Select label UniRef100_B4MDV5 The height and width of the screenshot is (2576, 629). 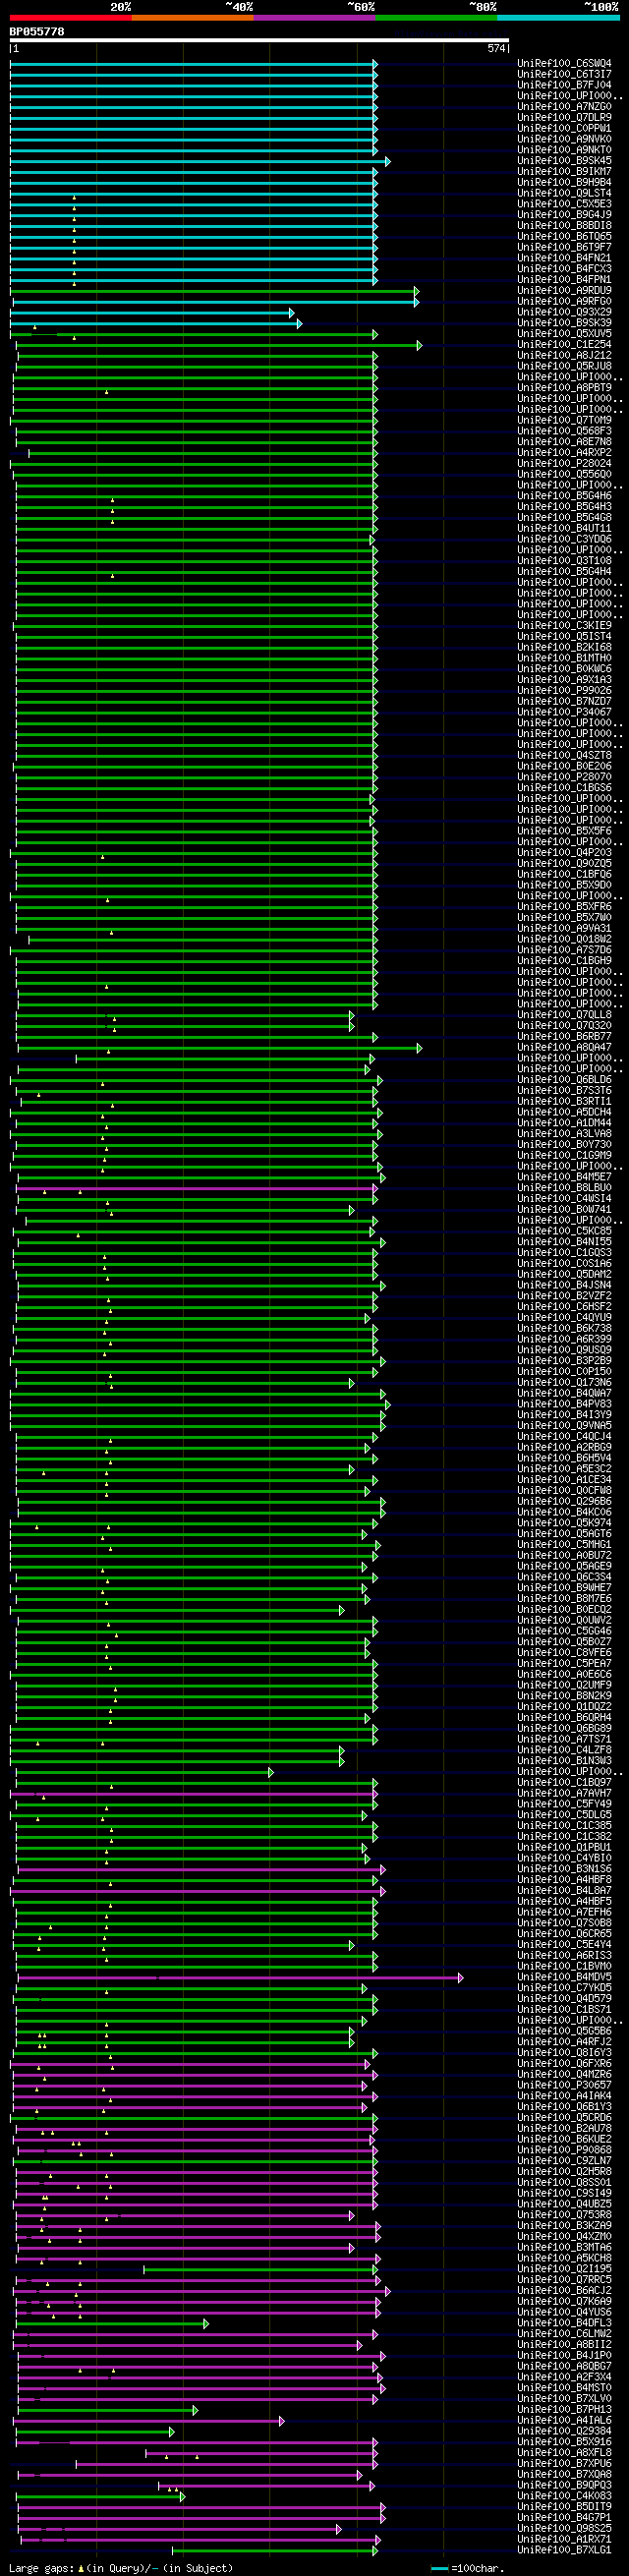pos(564,1977)
